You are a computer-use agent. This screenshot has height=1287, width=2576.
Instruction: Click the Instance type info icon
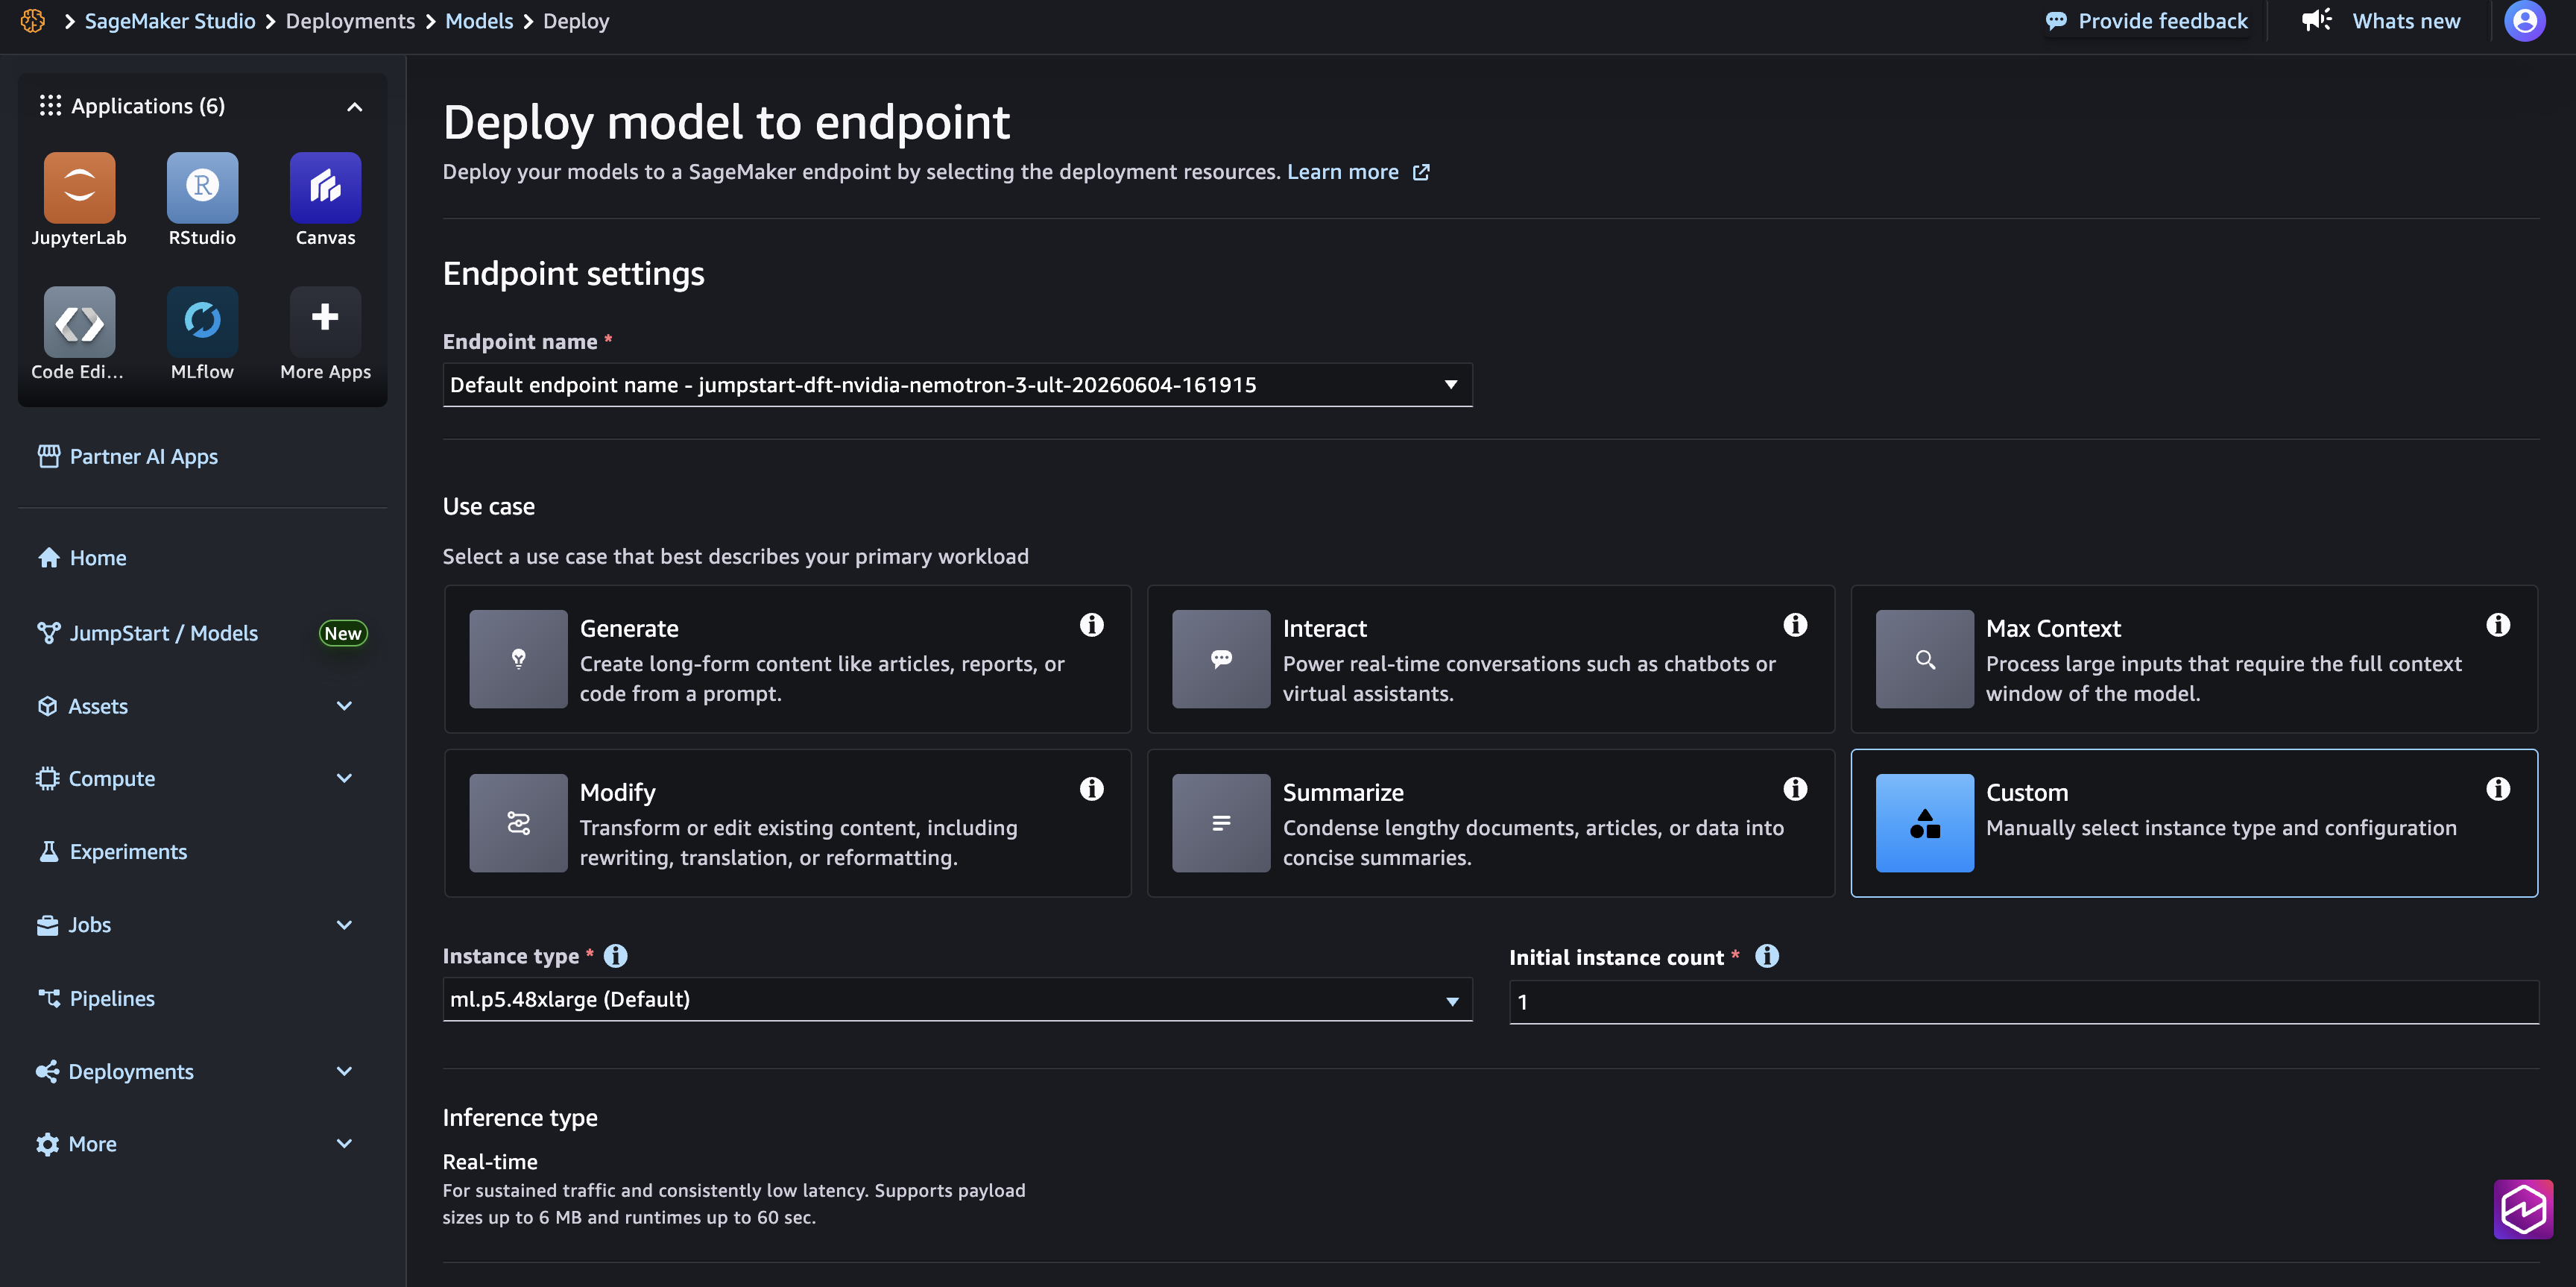click(x=616, y=956)
